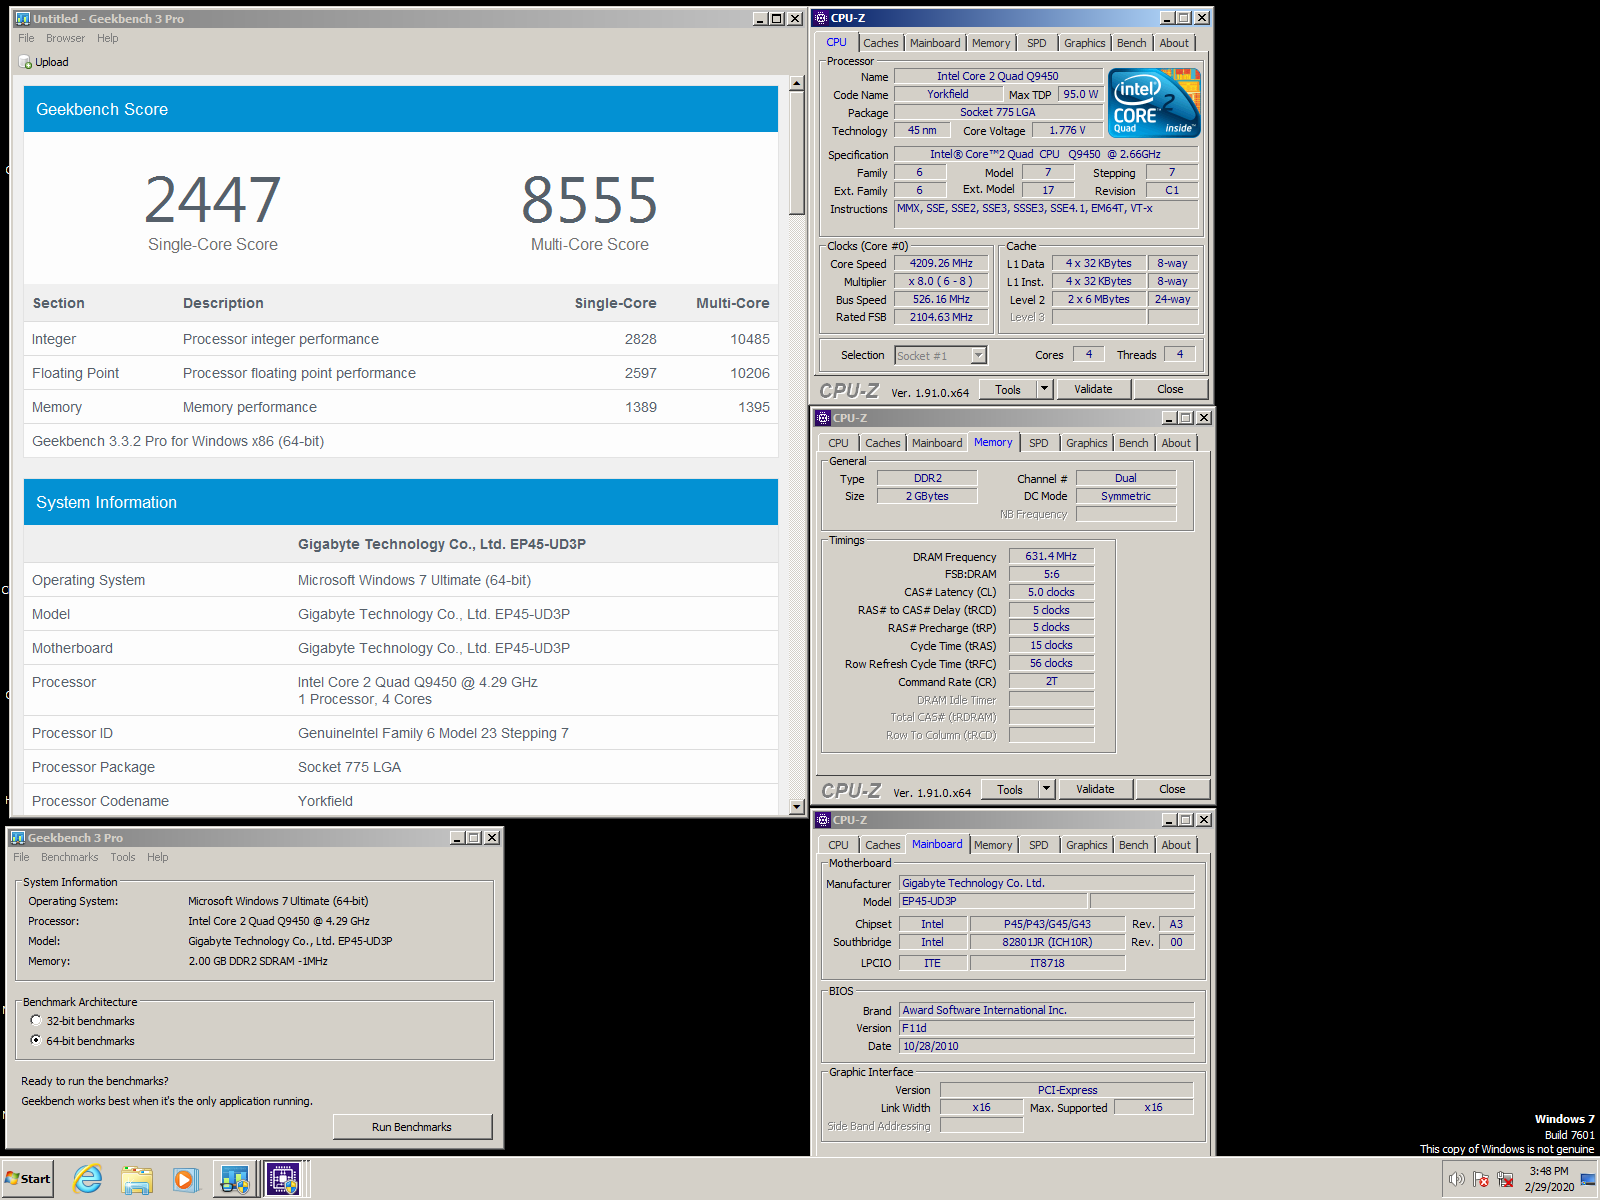Click the Memory CPU-Z window title icon
This screenshot has width=1600, height=1200.
point(823,418)
